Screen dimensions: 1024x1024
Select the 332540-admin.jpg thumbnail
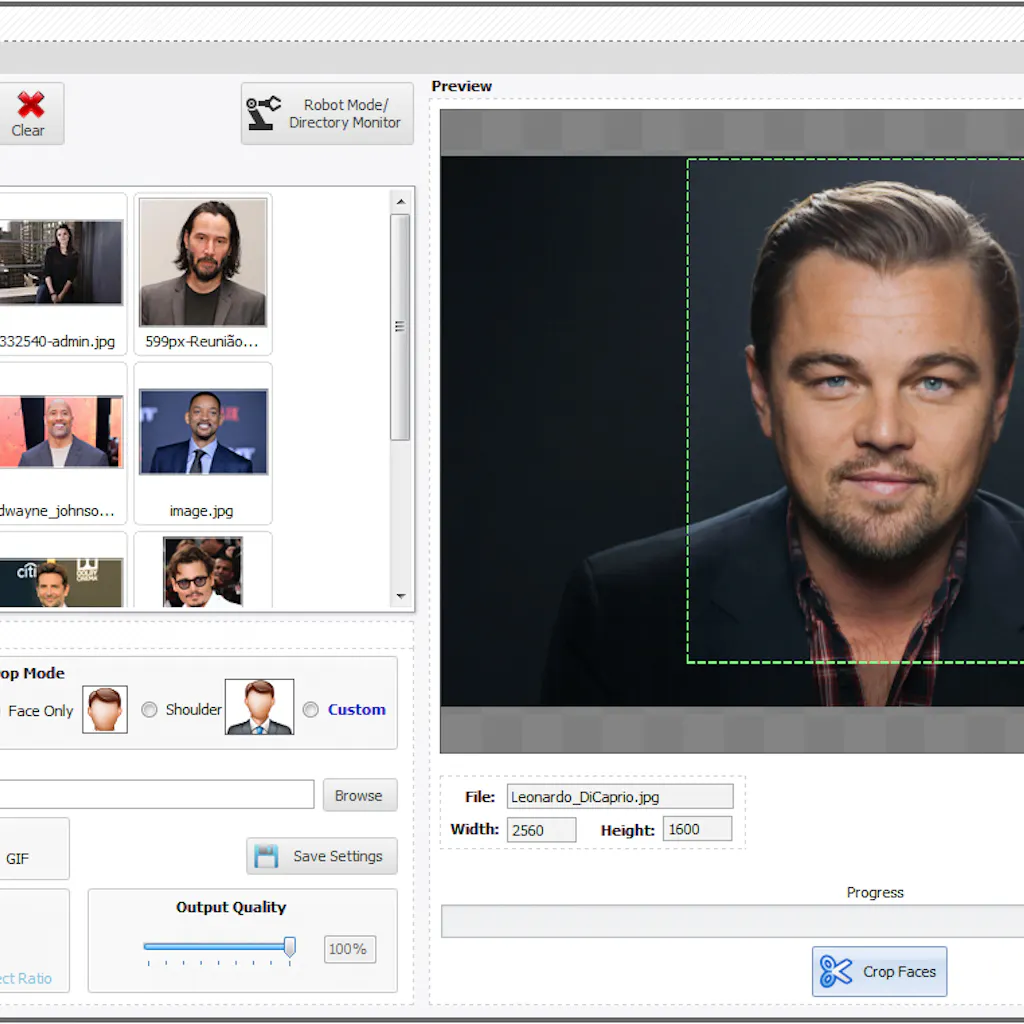[x=60, y=263]
